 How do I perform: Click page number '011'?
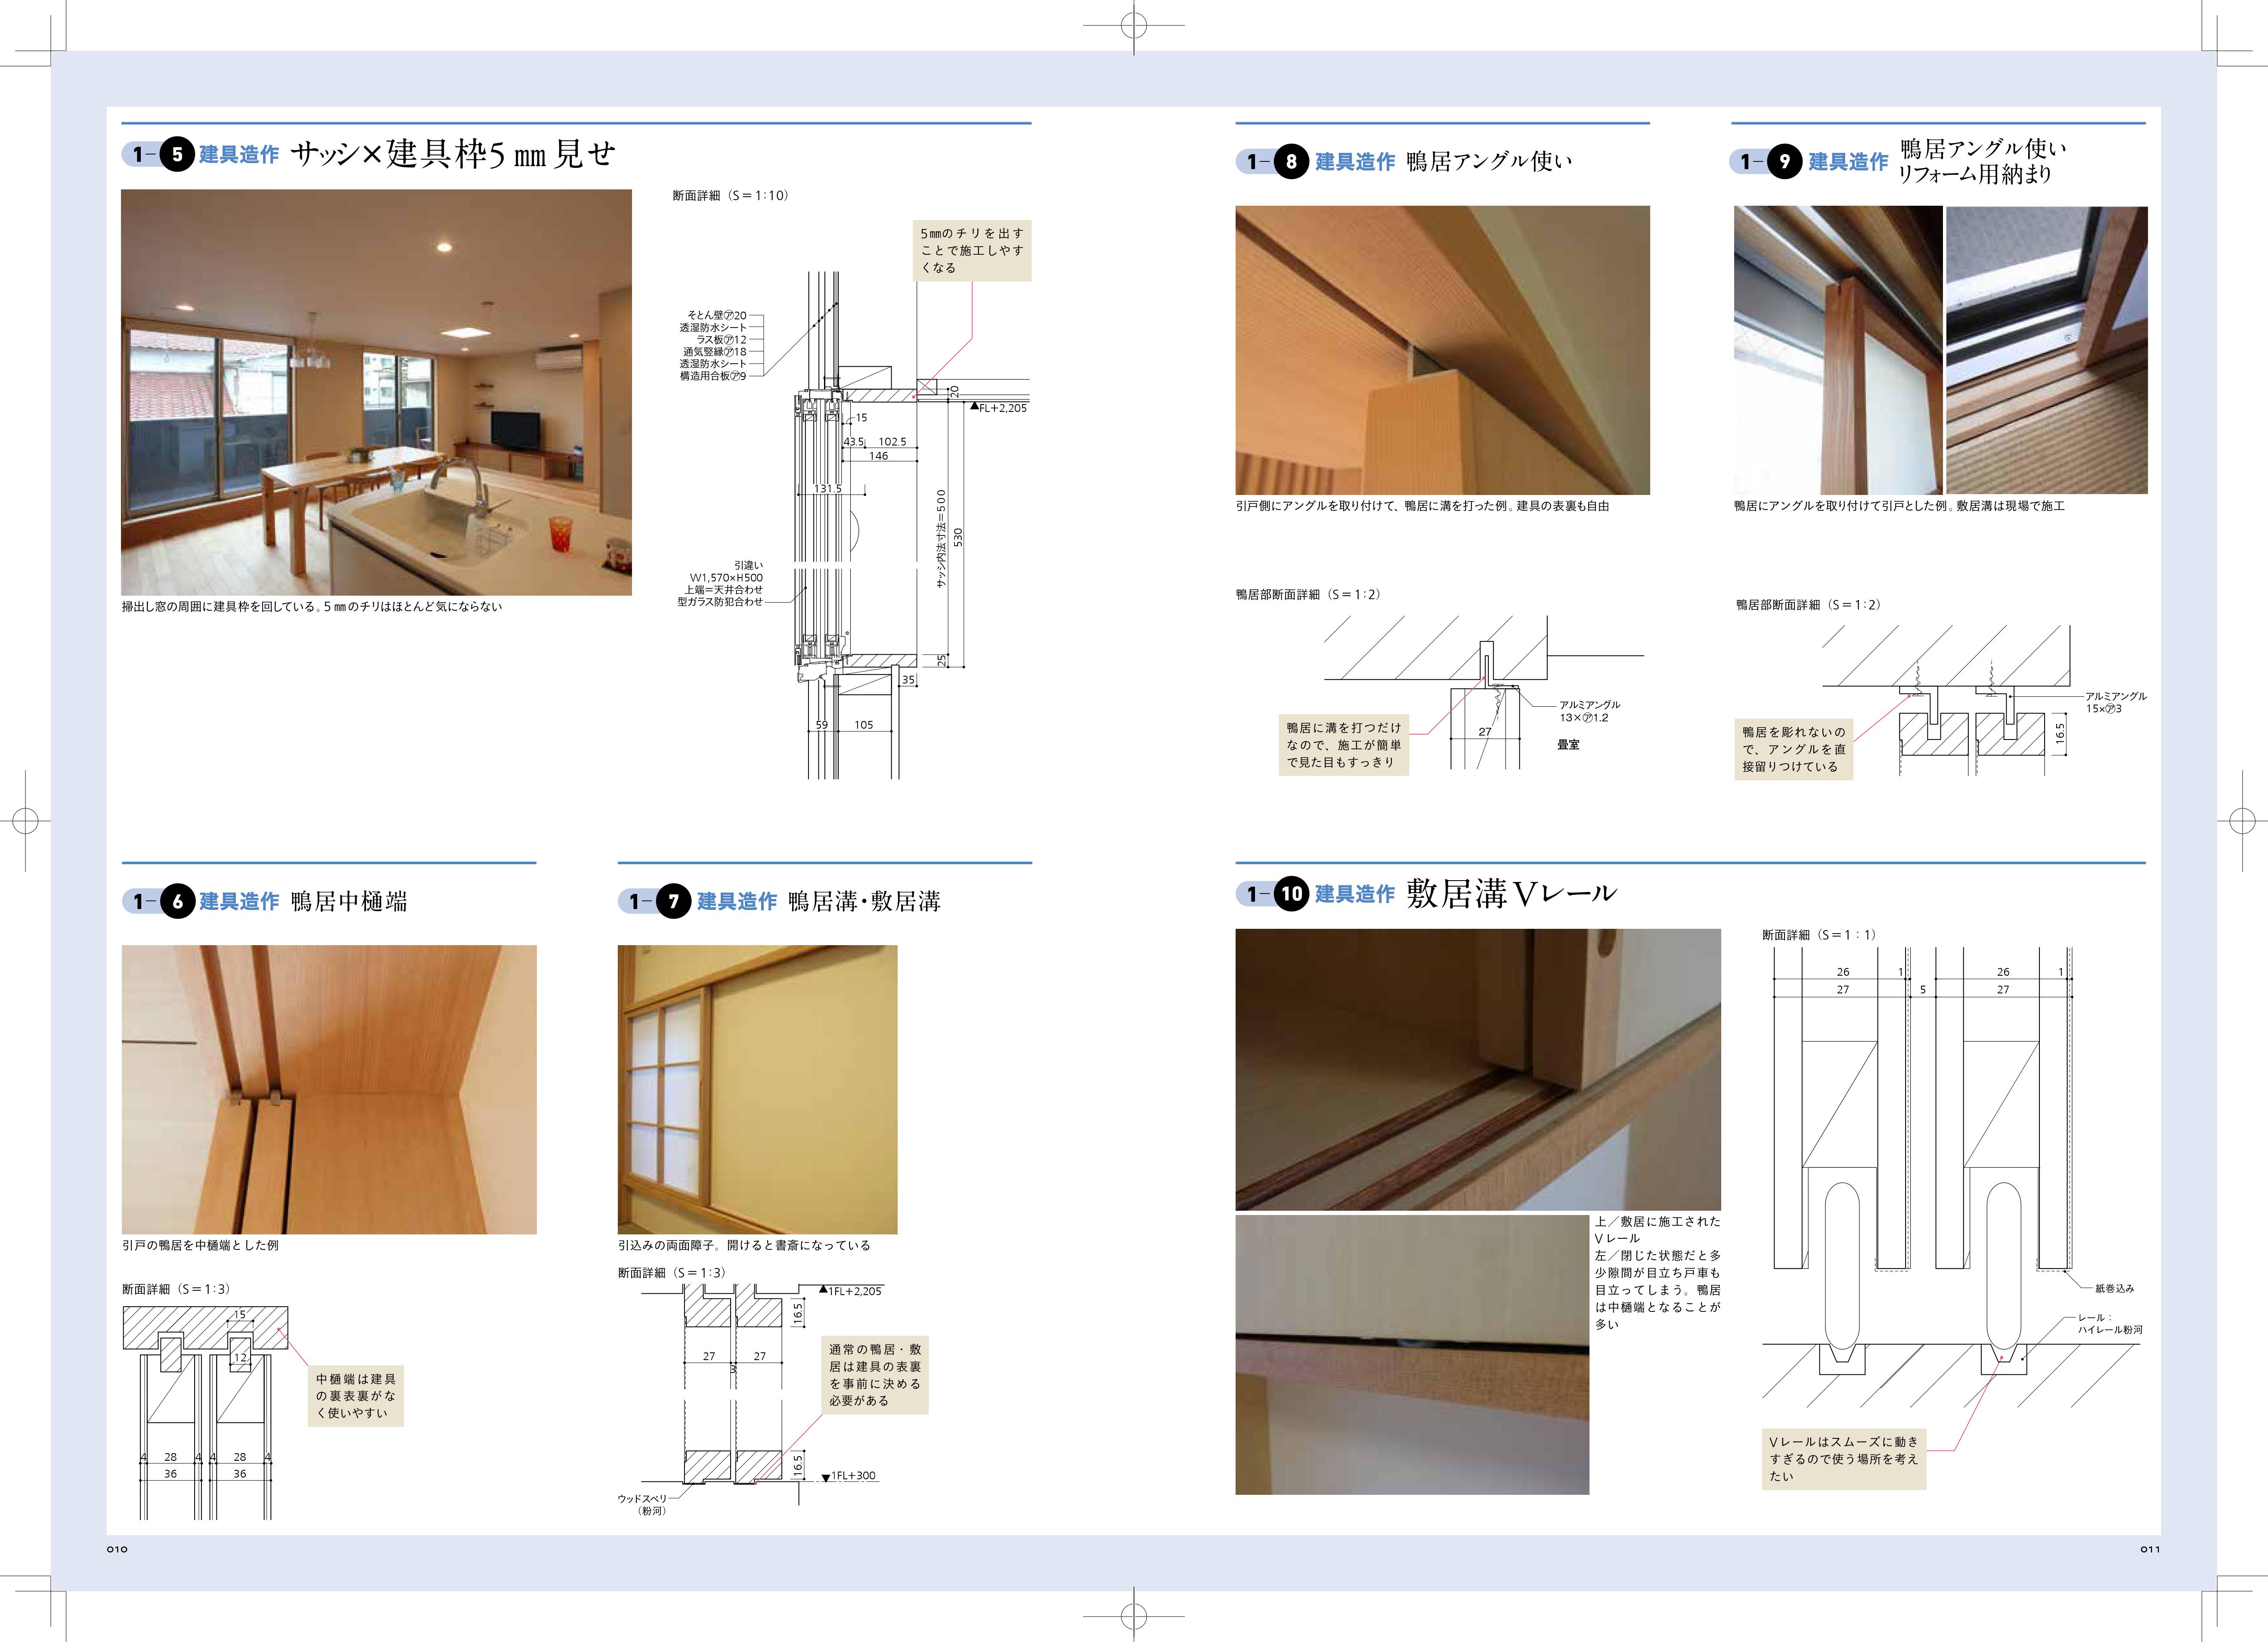2150,1549
